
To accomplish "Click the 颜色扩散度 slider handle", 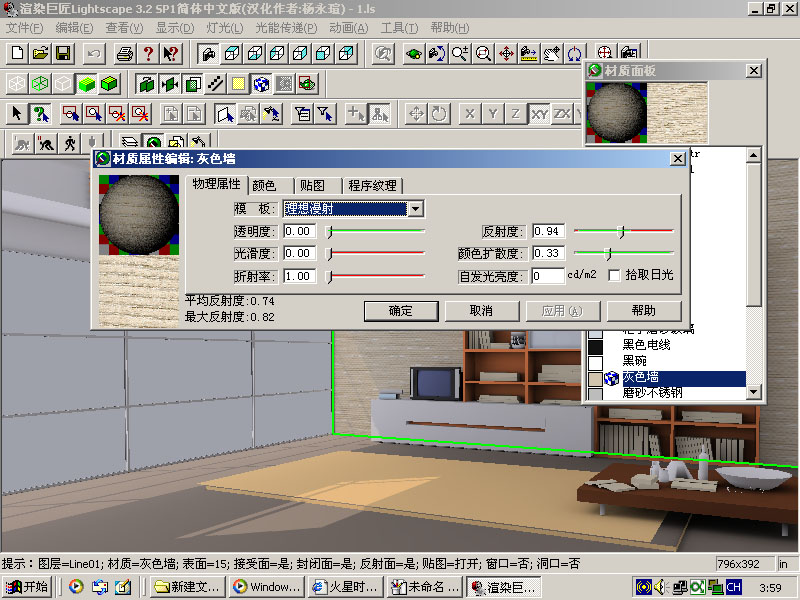I will tap(608, 253).
